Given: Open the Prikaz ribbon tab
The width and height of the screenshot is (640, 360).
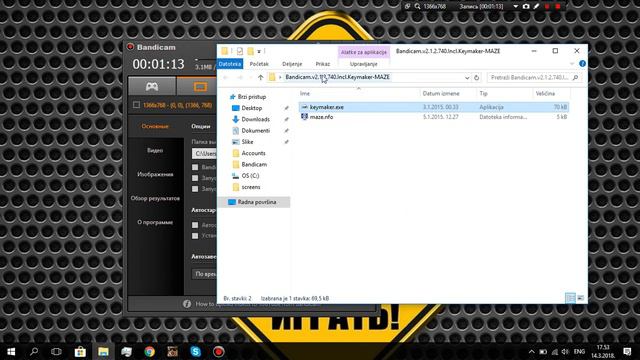Looking at the screenshot, I should pos(323,64).
